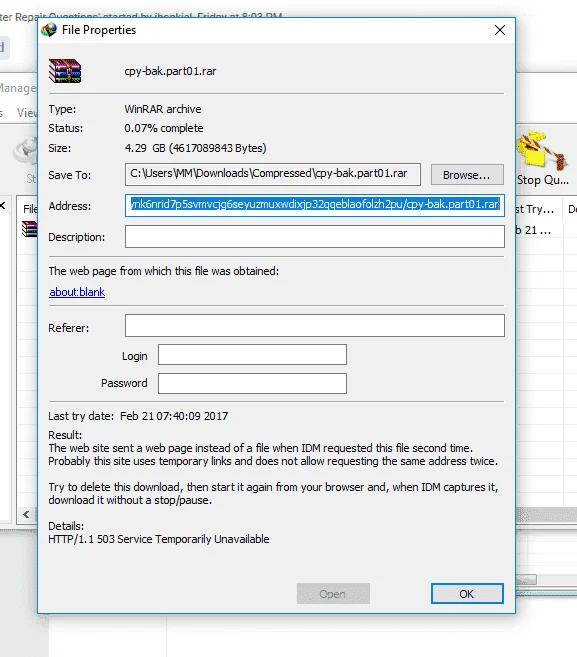Click the Referer input field
Screen dimensions: 577x657
(x=314, y=326)
